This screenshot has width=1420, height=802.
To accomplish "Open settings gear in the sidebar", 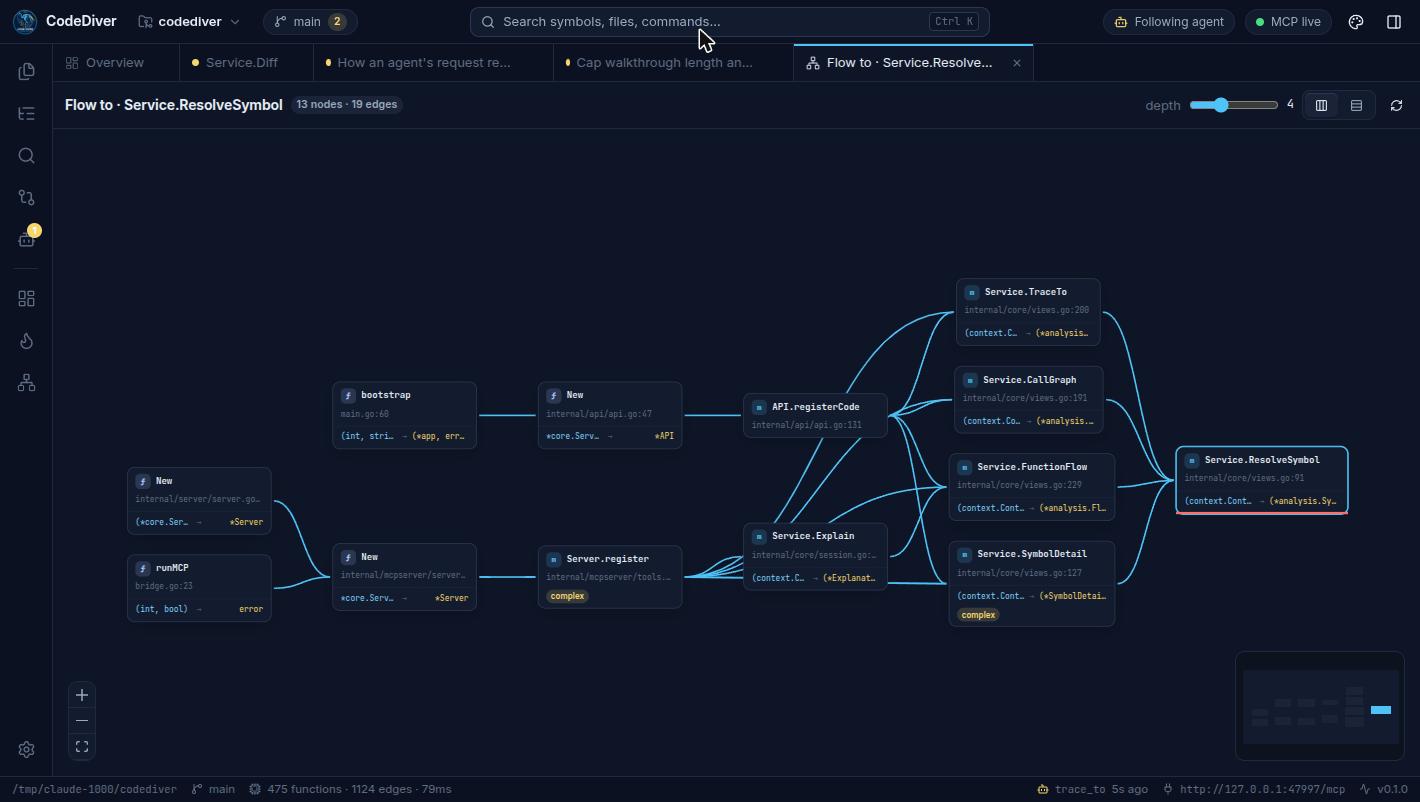I will point(27,749).
